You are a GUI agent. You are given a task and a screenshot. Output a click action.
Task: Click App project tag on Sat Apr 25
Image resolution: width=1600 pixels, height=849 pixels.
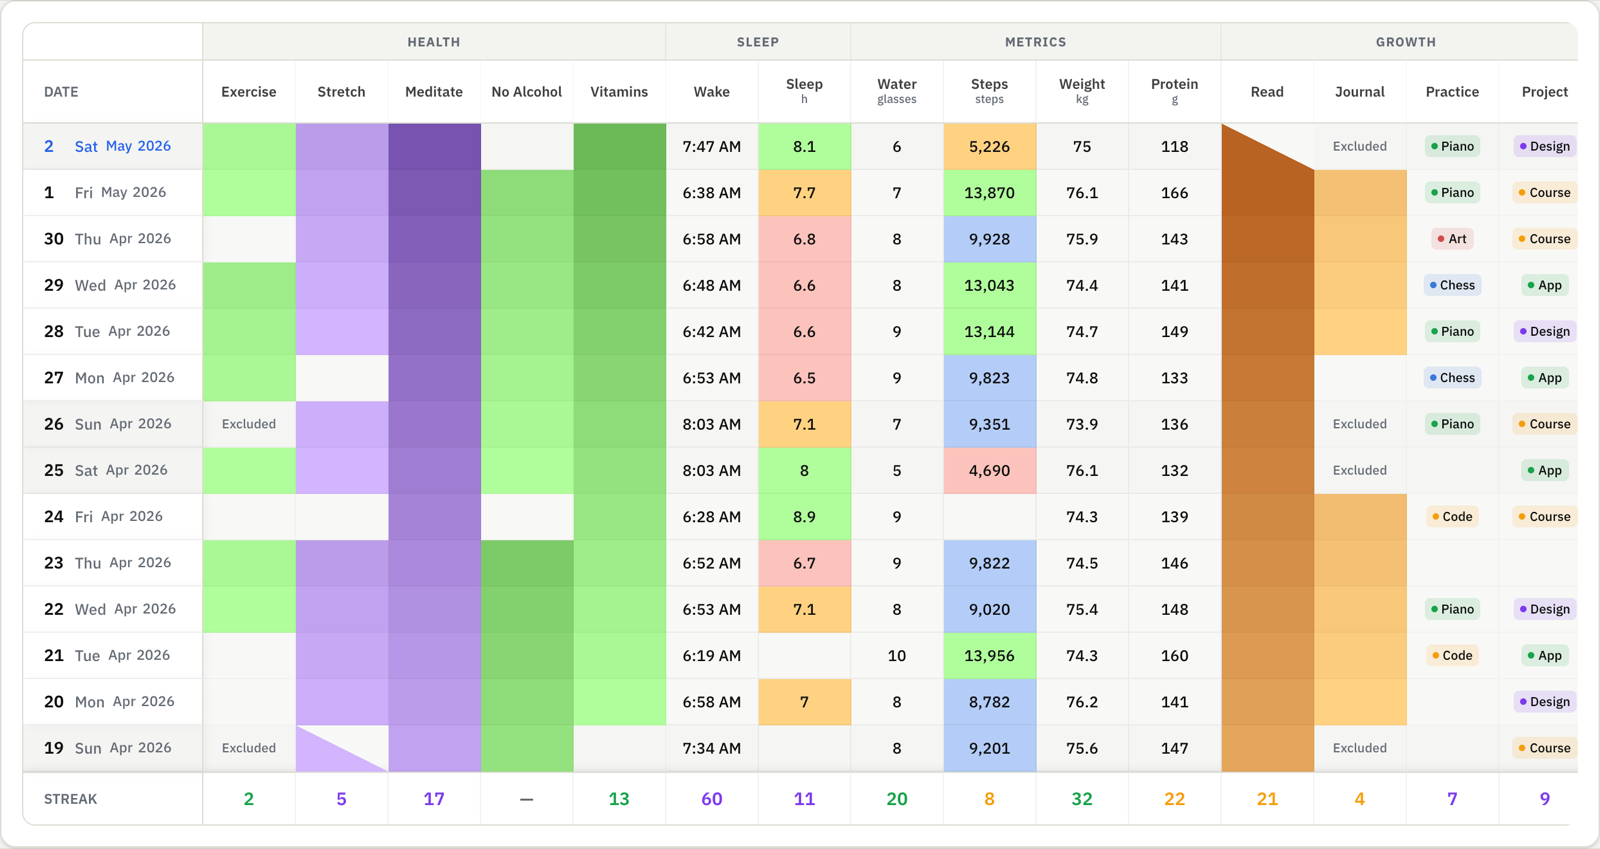(1545, 470)
